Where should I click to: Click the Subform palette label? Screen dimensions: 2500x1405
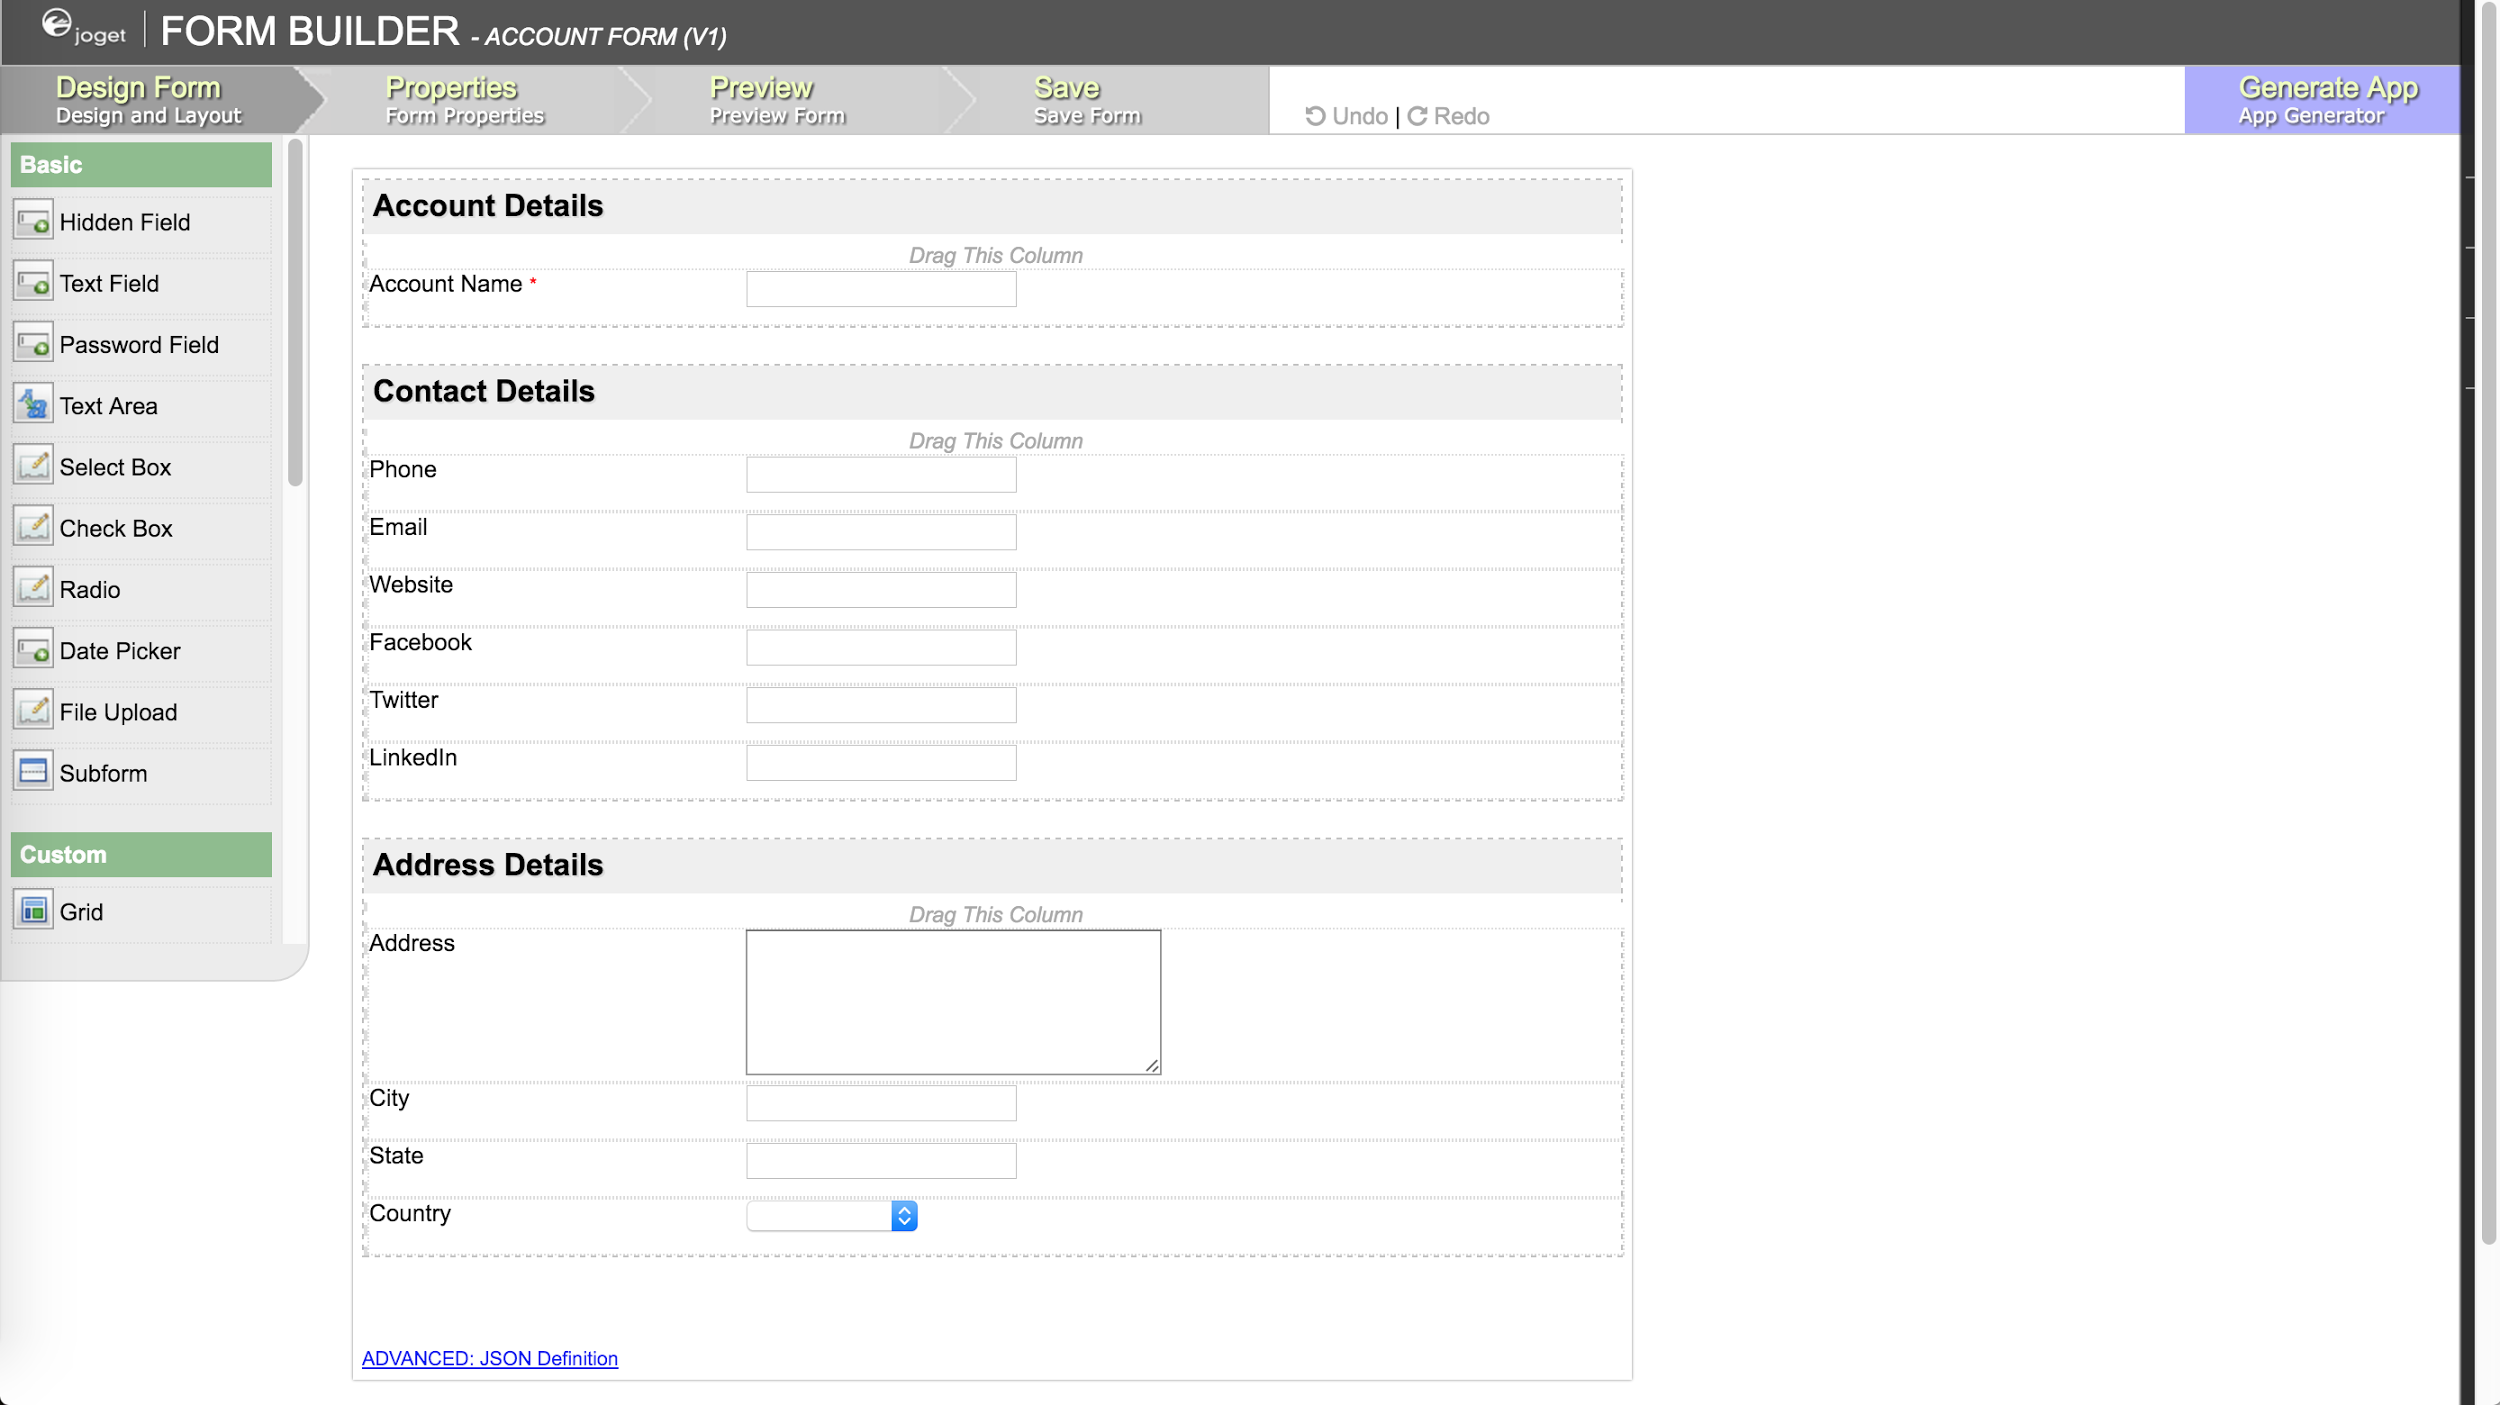103,774
